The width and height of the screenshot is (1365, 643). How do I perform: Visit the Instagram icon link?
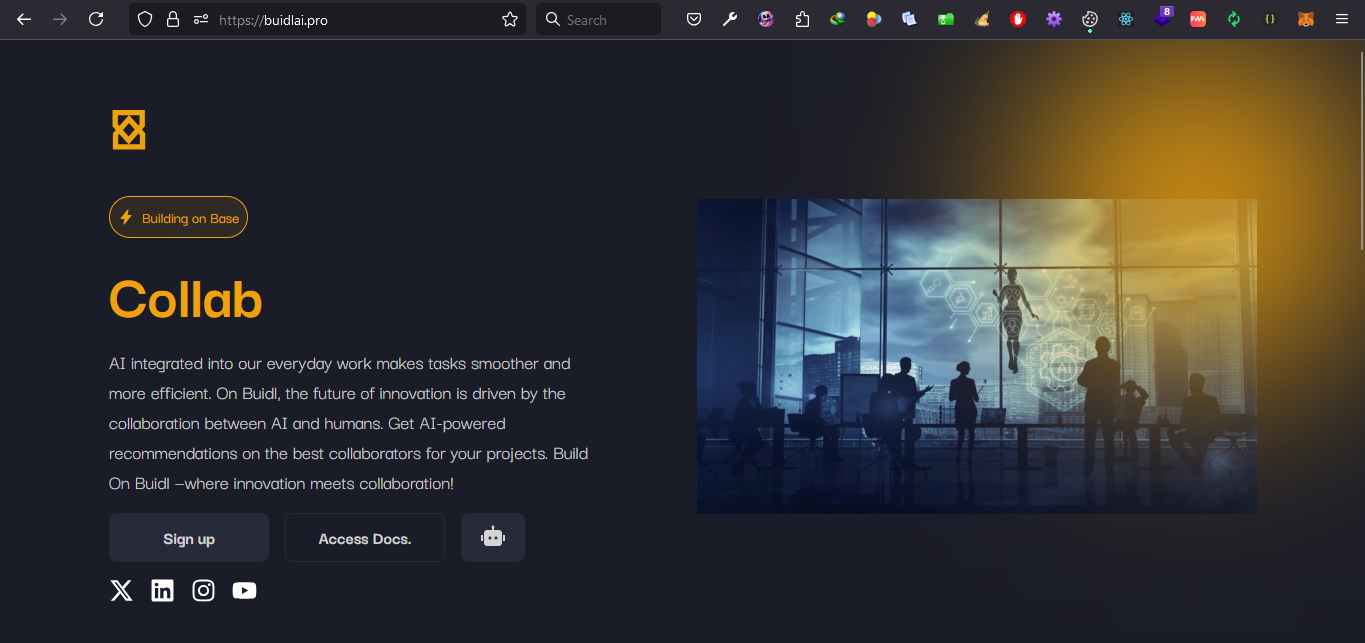click(203, 591)
